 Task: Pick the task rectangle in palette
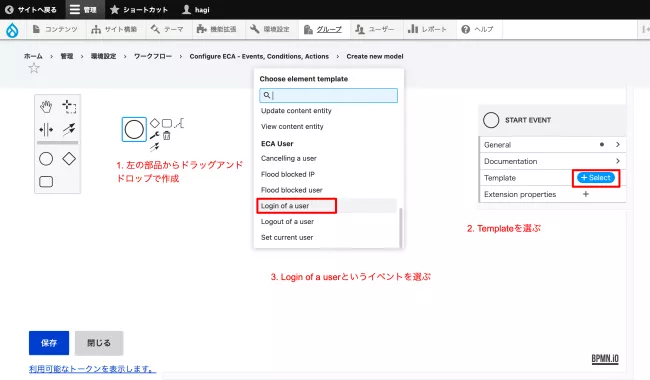click(46, 182)
